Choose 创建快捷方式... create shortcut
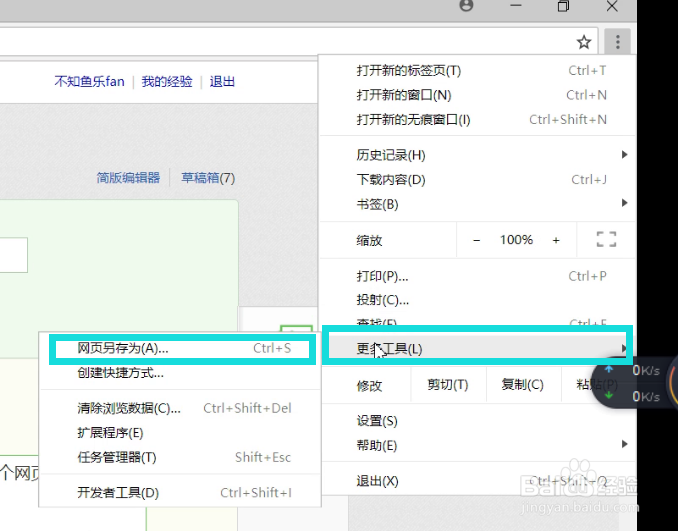This screenshot has width=678, height=531. click(x=180, y=373)
